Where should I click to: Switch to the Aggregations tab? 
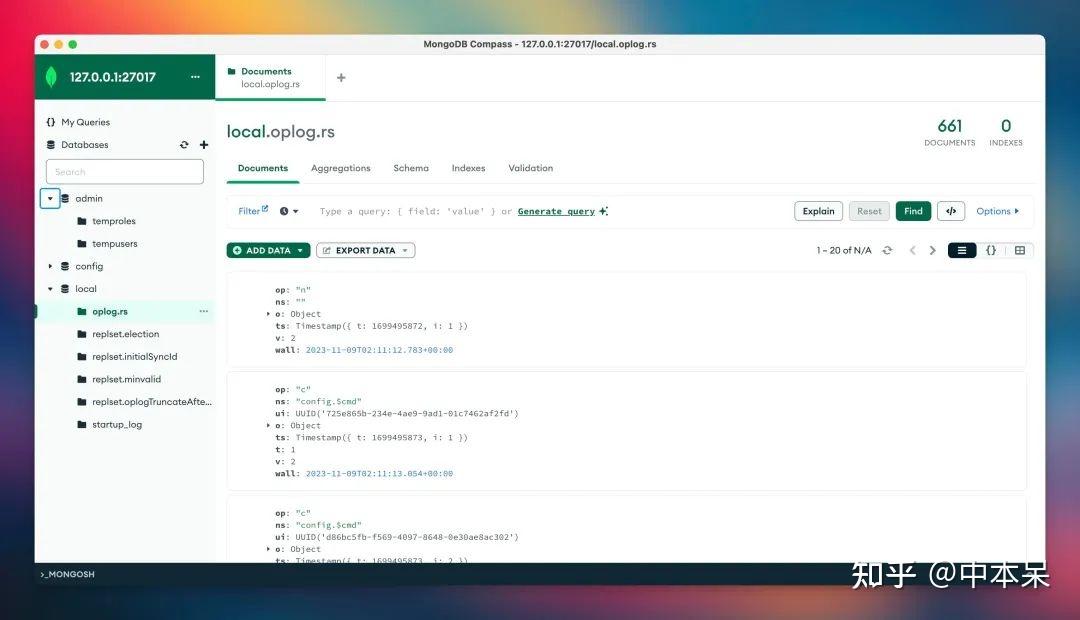pos(340,168)
